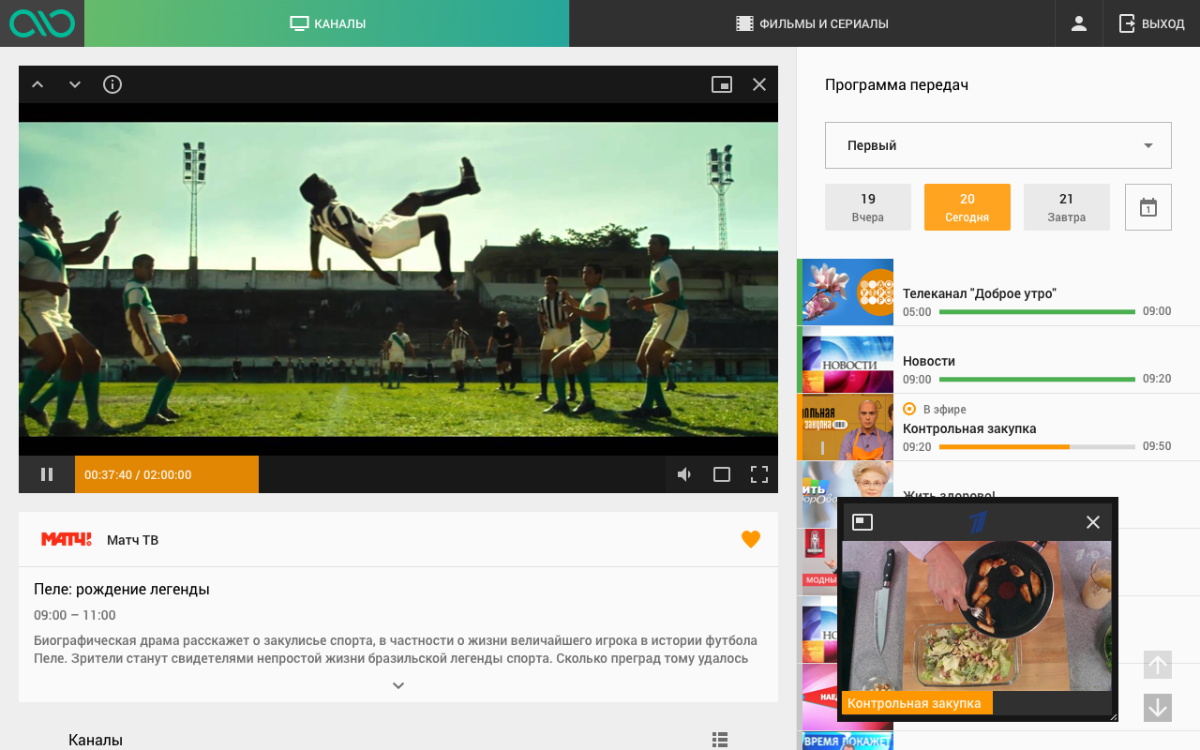Switch channel list view mode
1200x750 pixels.
(x=720, y=740)
